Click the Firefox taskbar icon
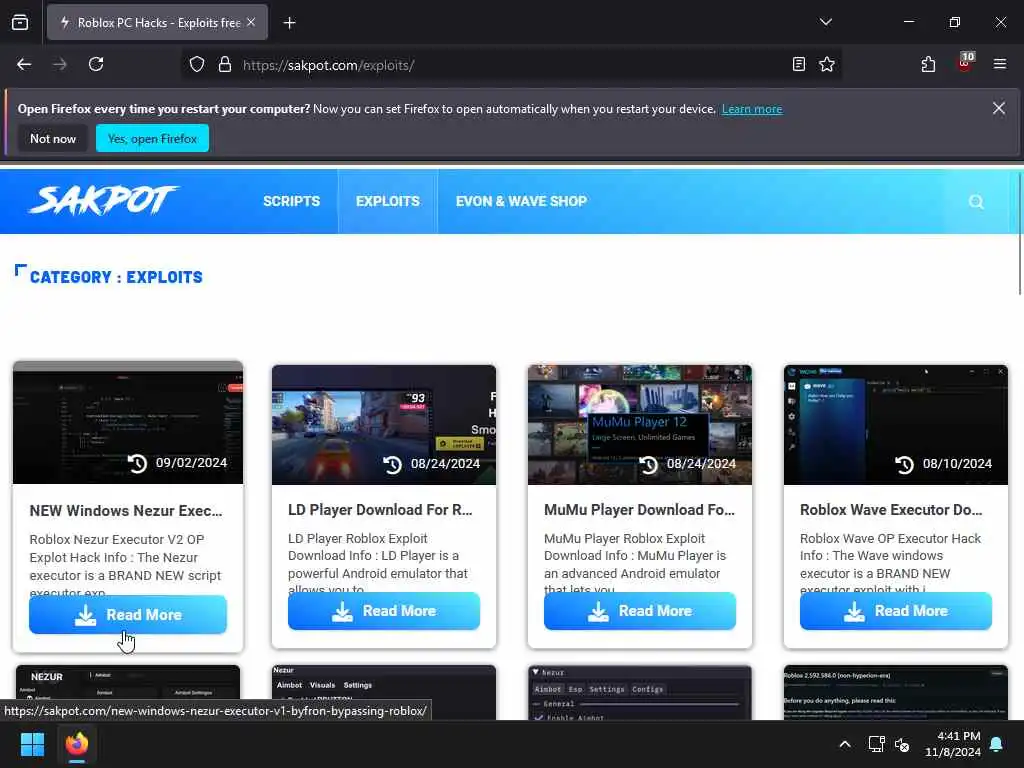The image size is (1024, 768). (x=77, y=744)
